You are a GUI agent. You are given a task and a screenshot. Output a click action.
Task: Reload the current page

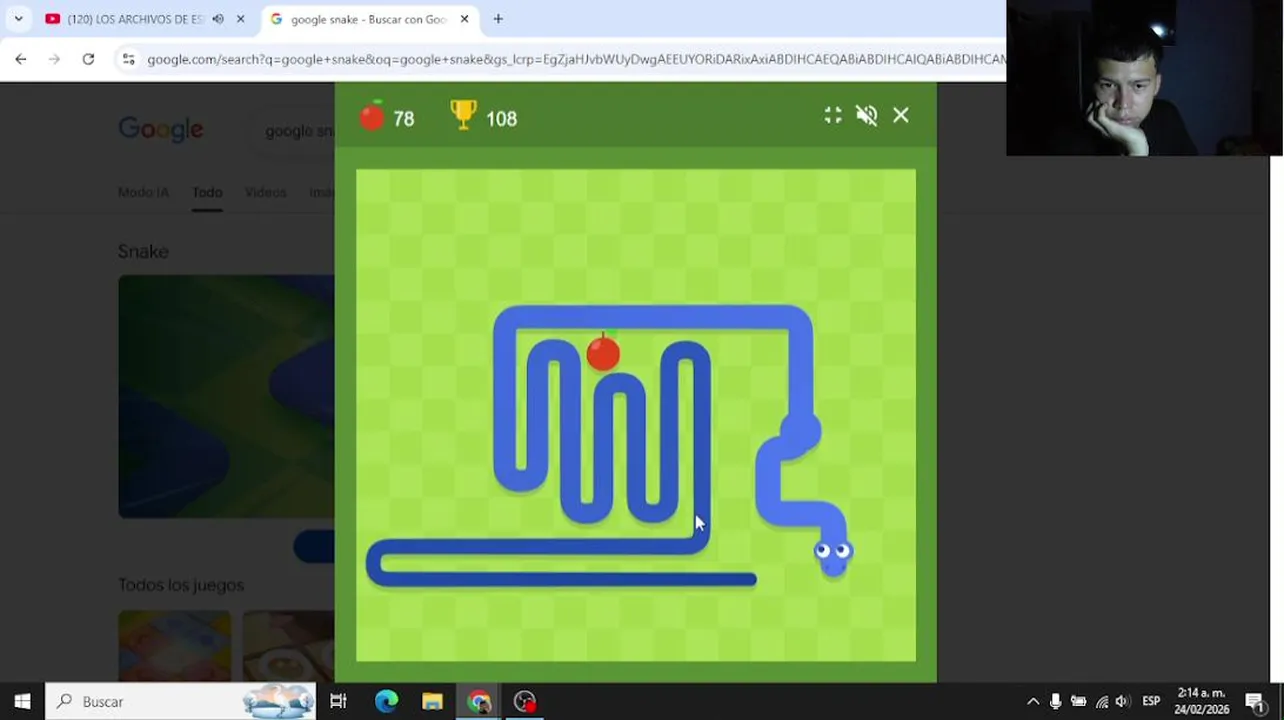88,59
